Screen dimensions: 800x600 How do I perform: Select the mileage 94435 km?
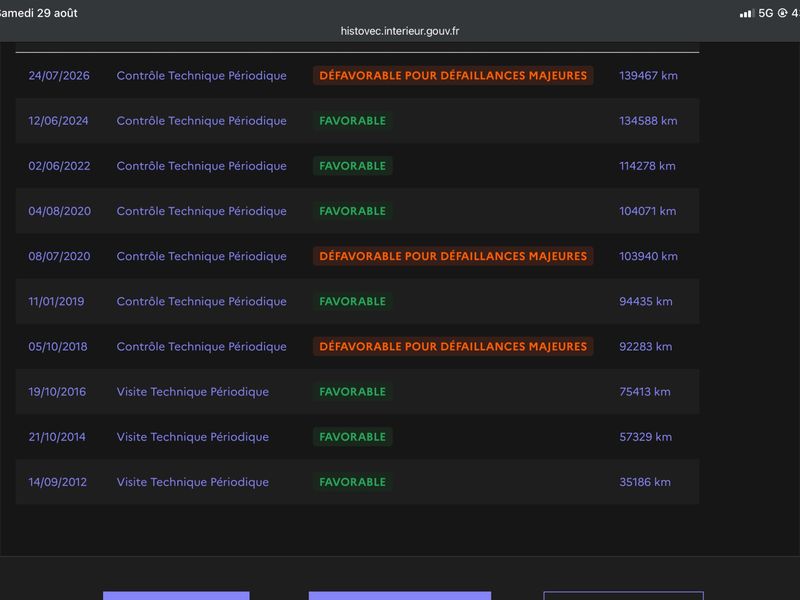pyautogui.click(x=645, y=302)
